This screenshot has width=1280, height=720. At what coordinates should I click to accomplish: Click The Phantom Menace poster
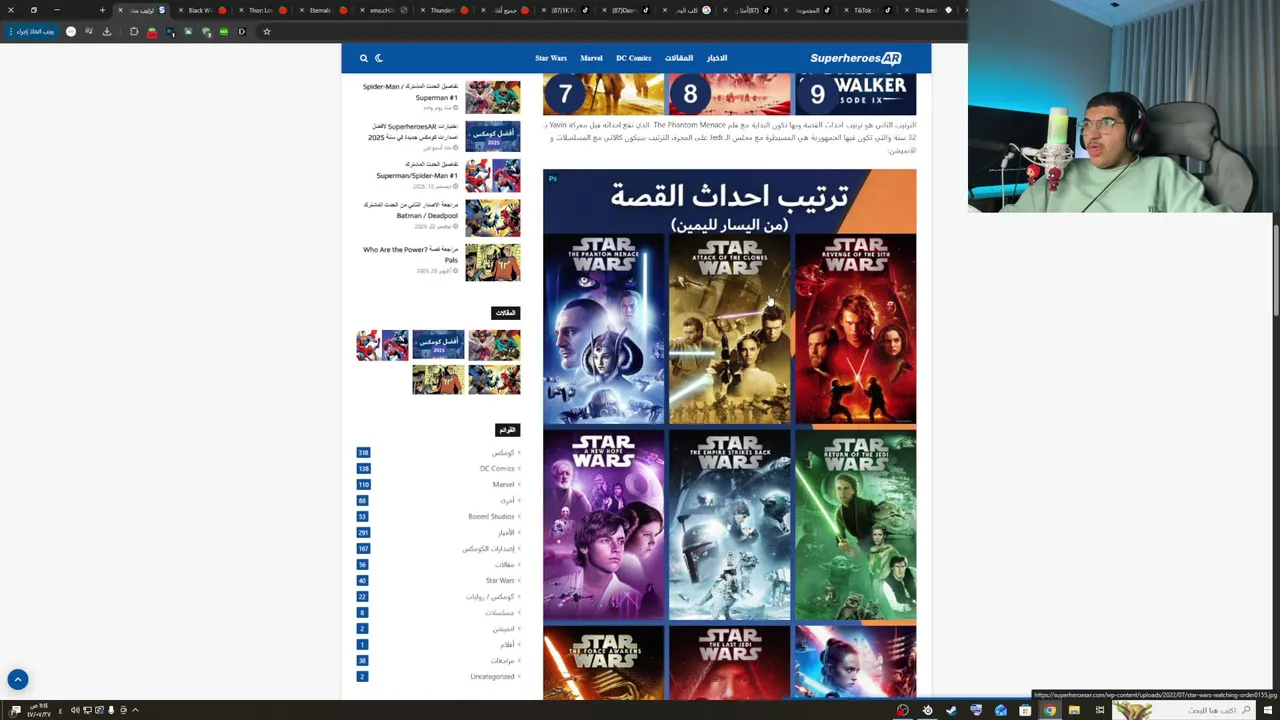coord(604,330)
